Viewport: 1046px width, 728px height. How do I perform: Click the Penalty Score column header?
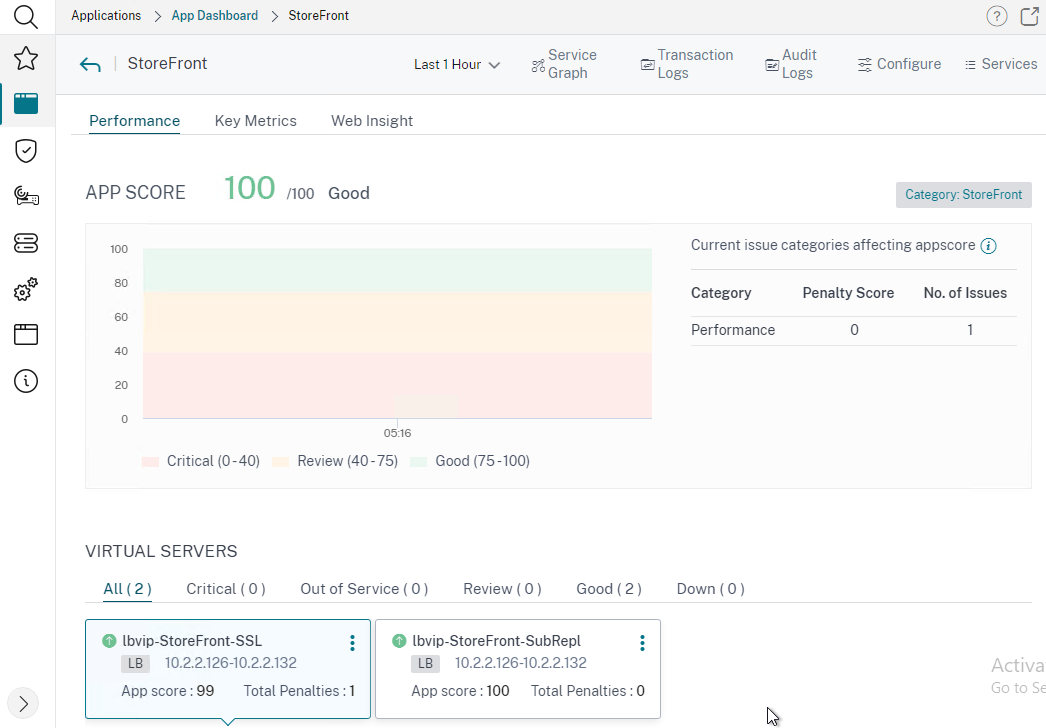pos(848,293)
